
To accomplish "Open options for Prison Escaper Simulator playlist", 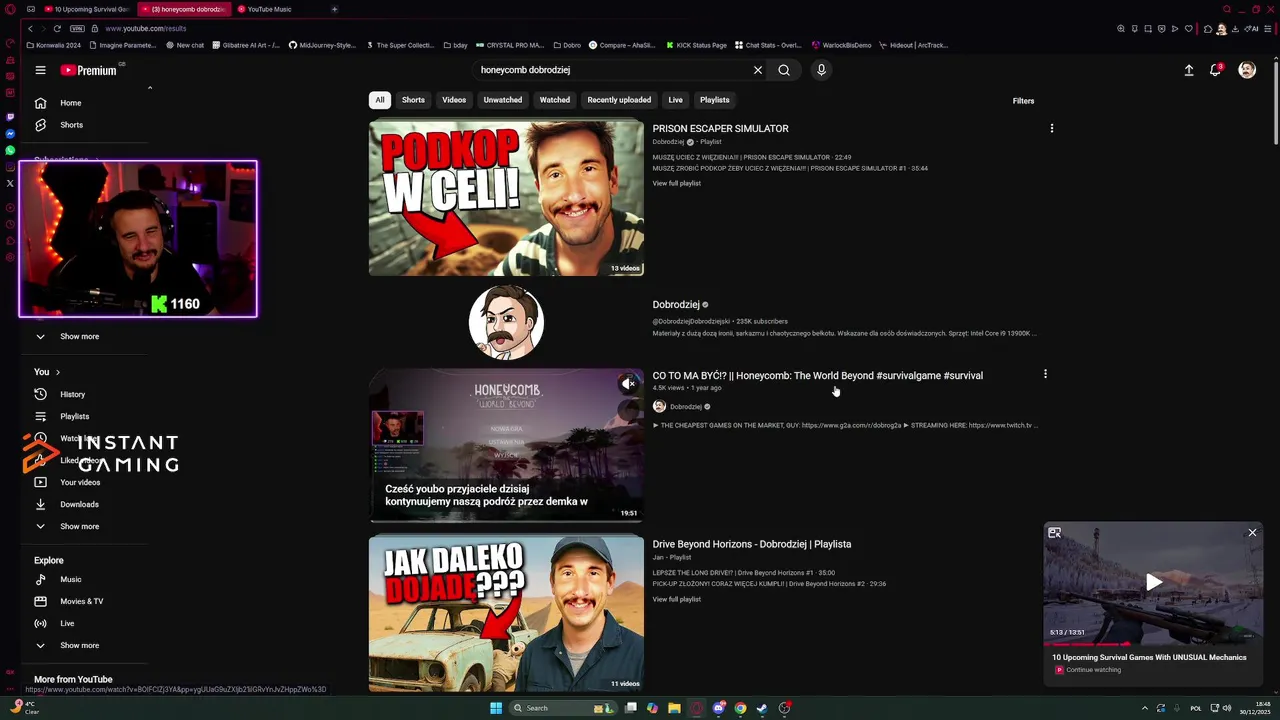I will [x=1051, y=128].
